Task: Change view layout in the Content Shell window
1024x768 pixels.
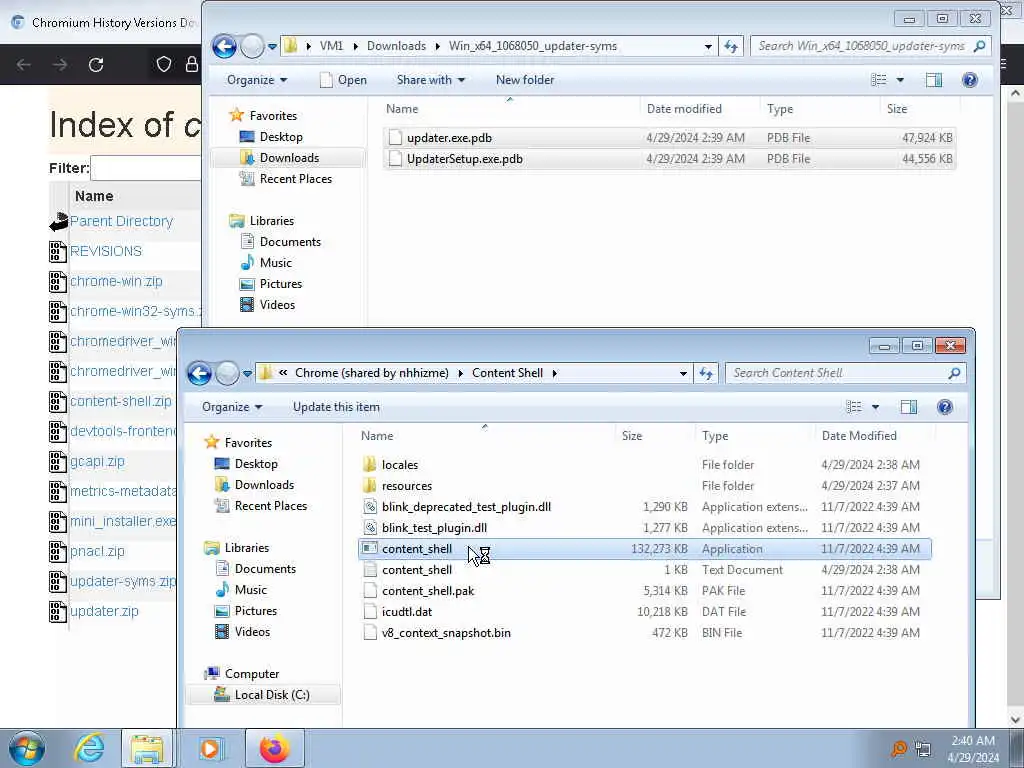Action: [x=854, y=407]
